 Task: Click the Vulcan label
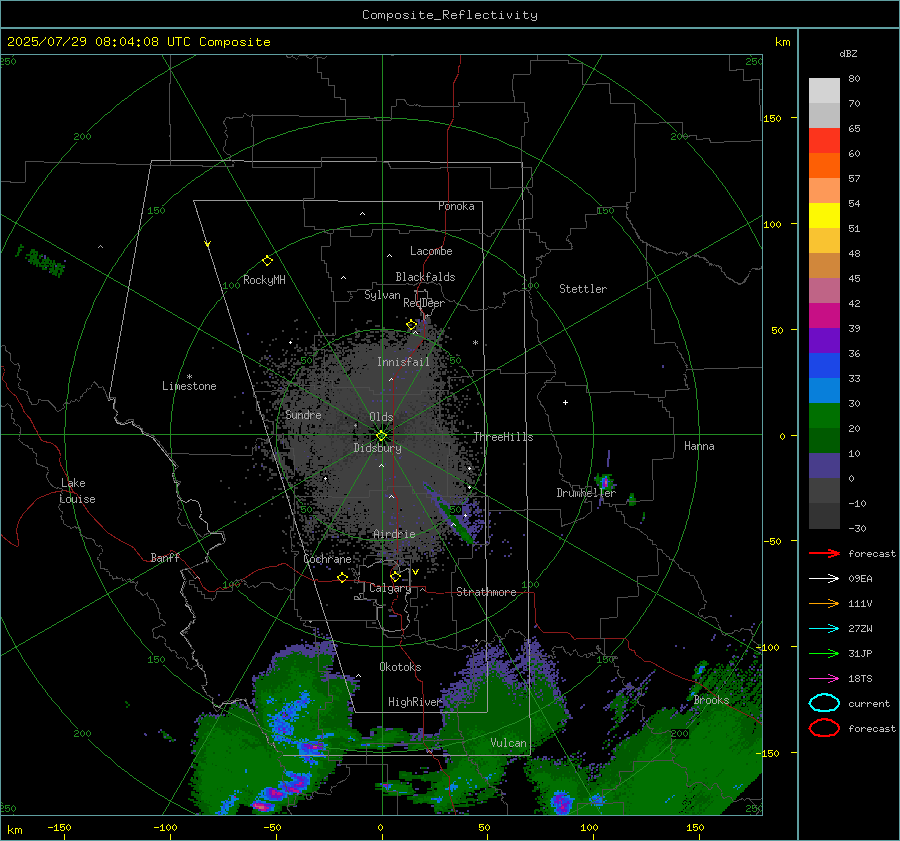tap(508, 743)
